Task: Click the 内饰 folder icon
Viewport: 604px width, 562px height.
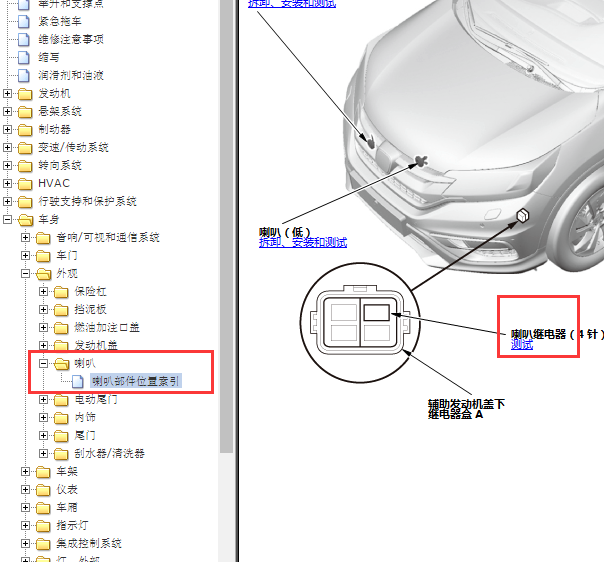Action: coord(61,418)
